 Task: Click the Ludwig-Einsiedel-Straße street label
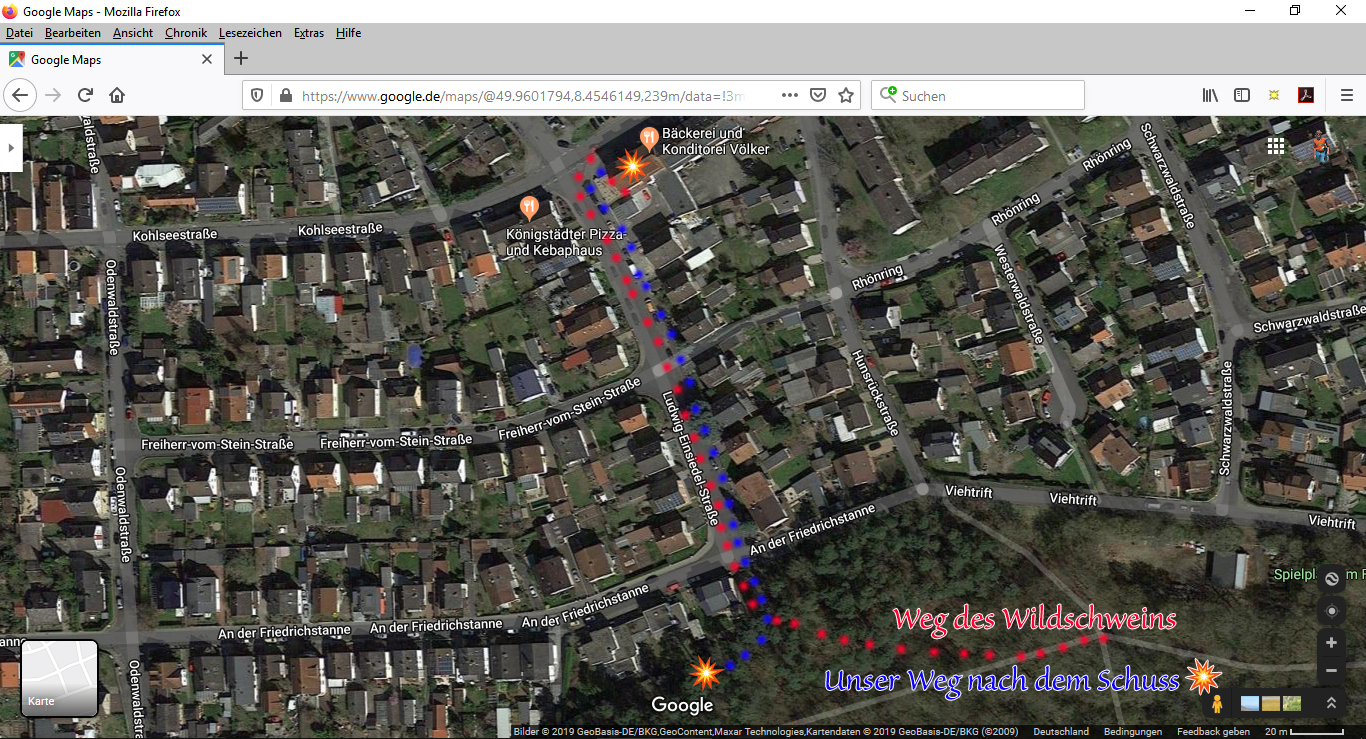tap(690, 459)
